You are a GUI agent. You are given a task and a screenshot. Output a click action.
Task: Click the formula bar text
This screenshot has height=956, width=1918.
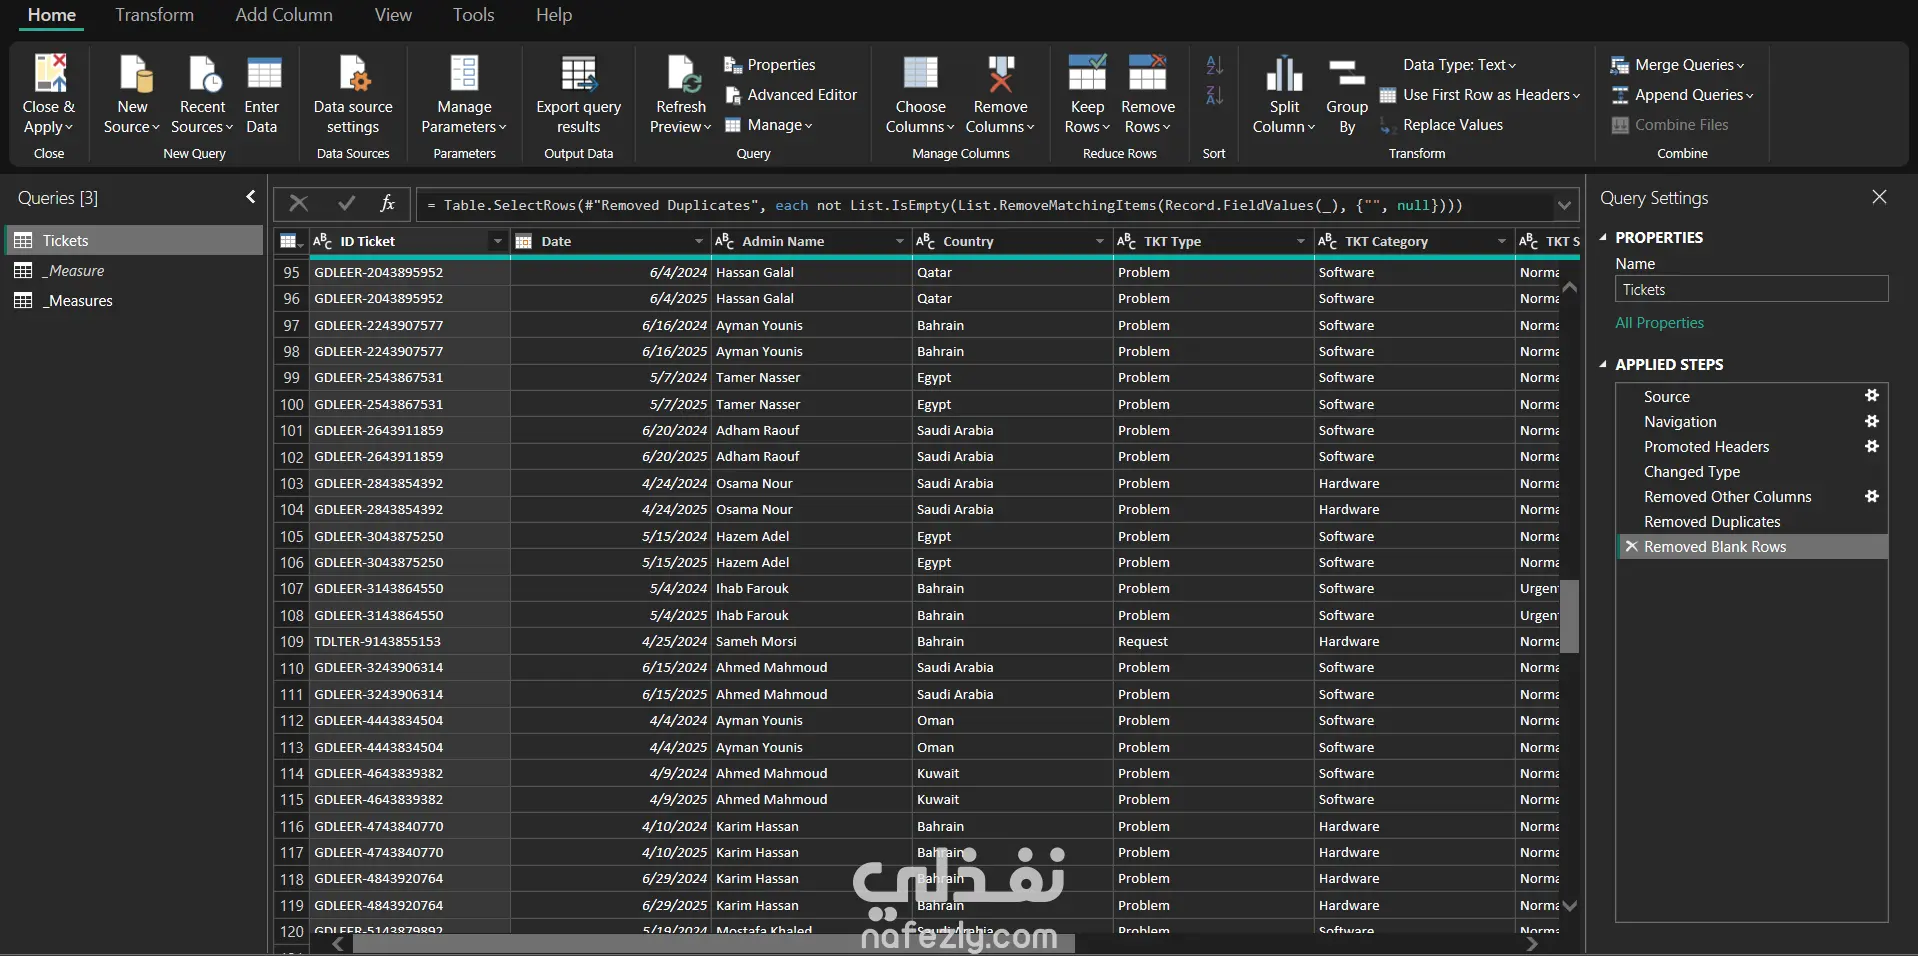(944, 205)
